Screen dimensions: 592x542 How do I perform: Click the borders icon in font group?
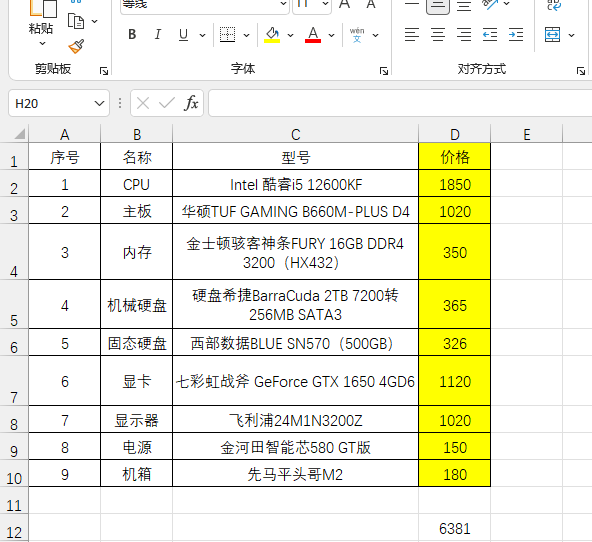pos(227,35)
